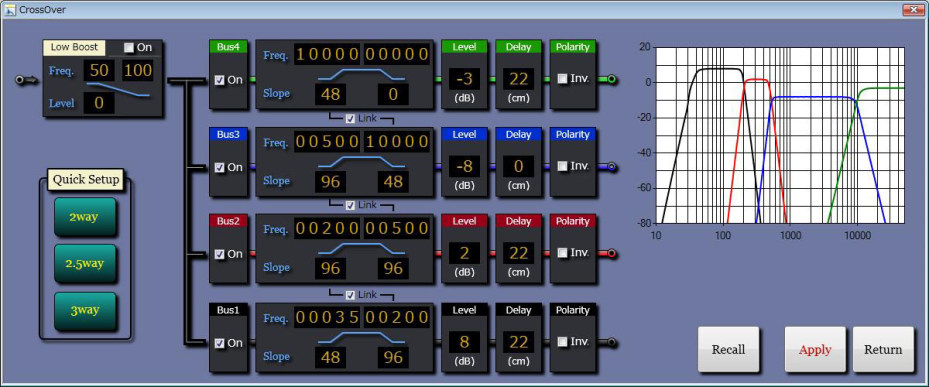Select Bus3 high frequency field 10000

[396, 142]
